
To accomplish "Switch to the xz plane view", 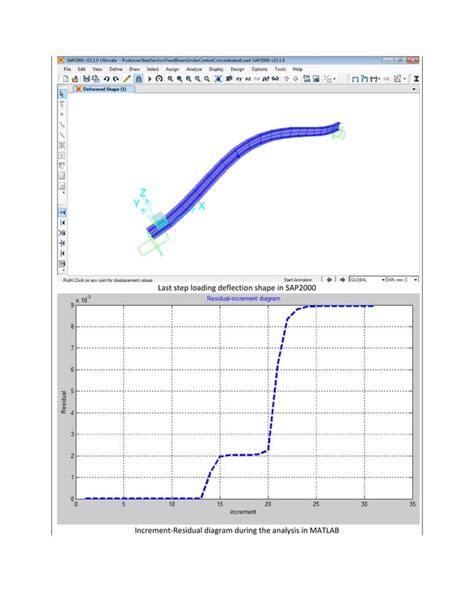I will 248,79.
